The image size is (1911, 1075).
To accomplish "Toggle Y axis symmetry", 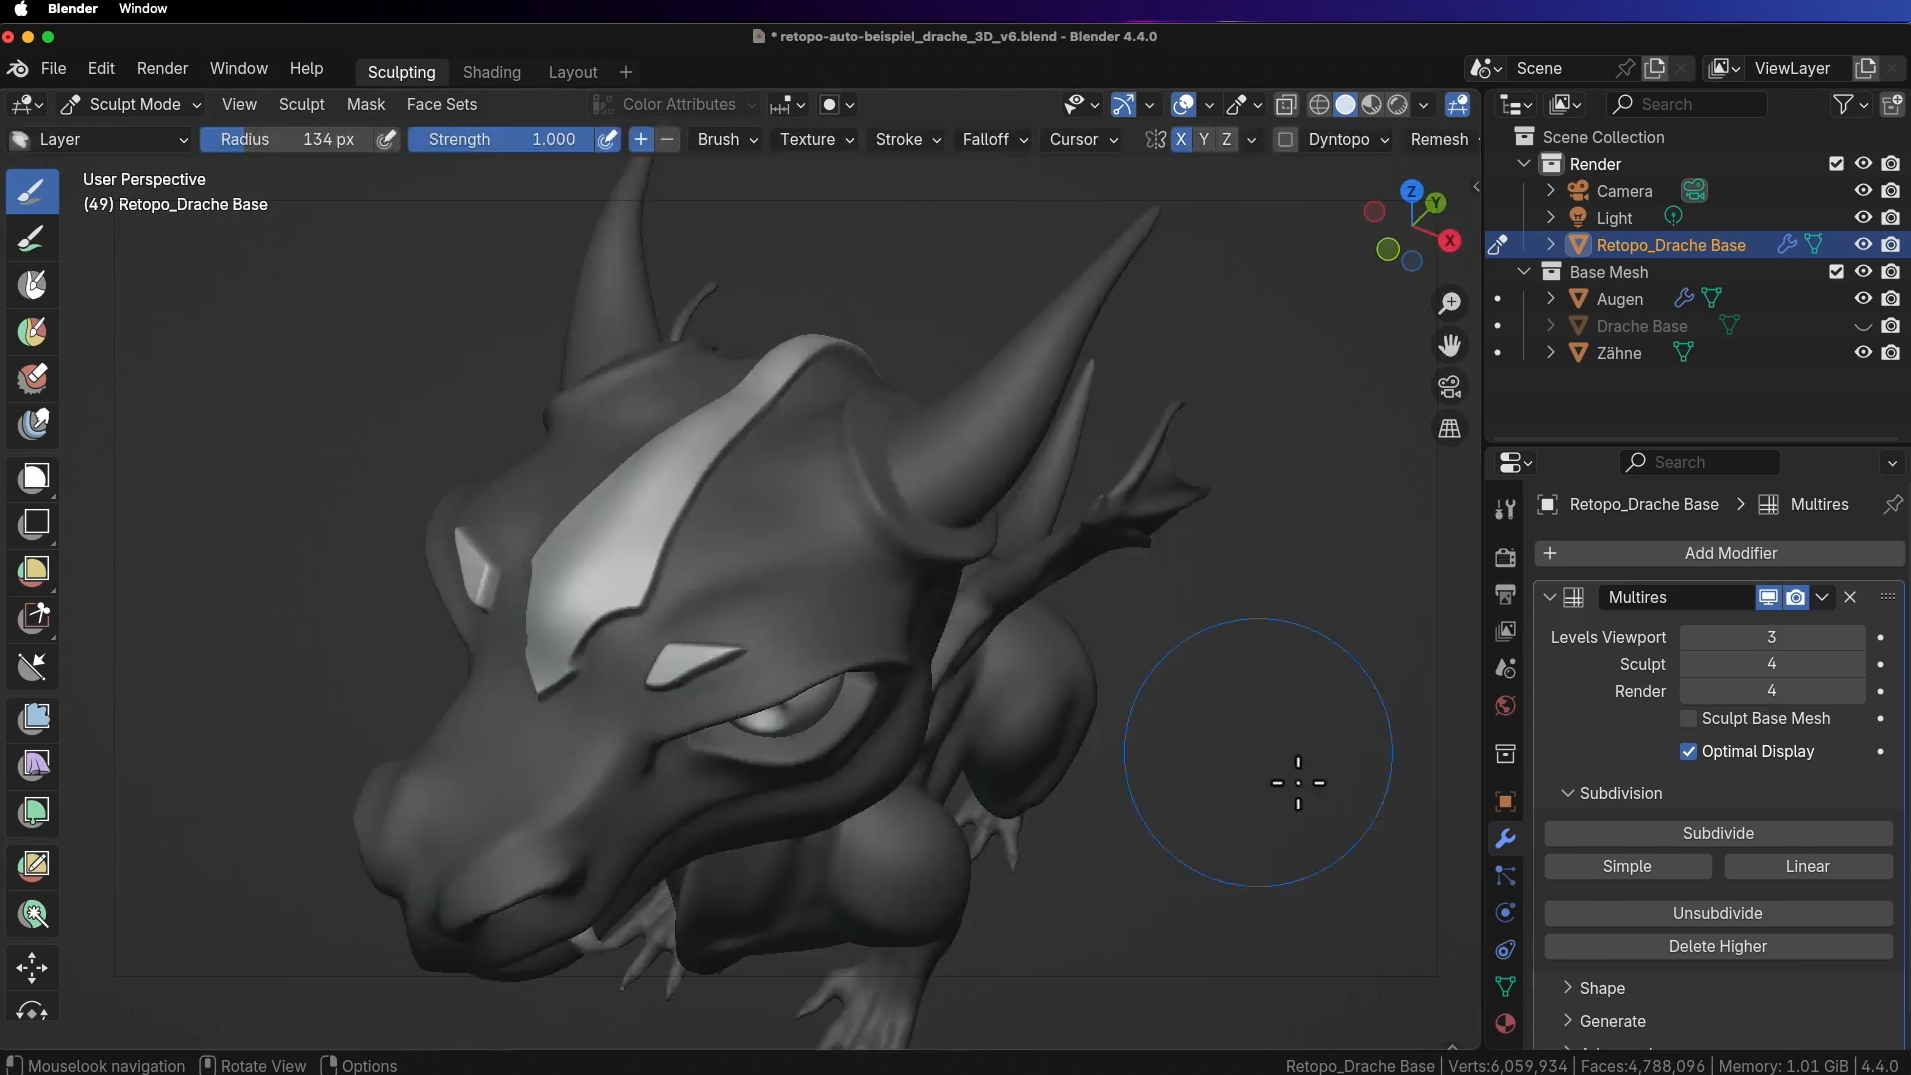I will click(x=1204, y=139).
